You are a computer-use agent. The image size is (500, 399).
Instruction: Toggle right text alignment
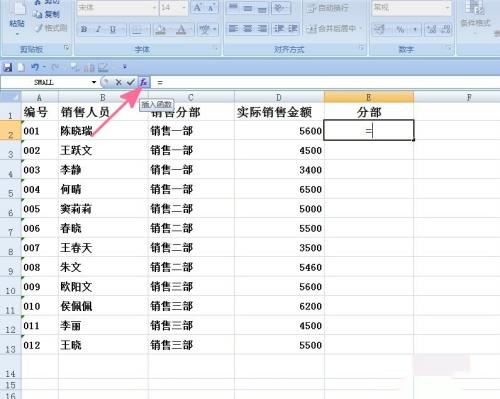(262, 29)
